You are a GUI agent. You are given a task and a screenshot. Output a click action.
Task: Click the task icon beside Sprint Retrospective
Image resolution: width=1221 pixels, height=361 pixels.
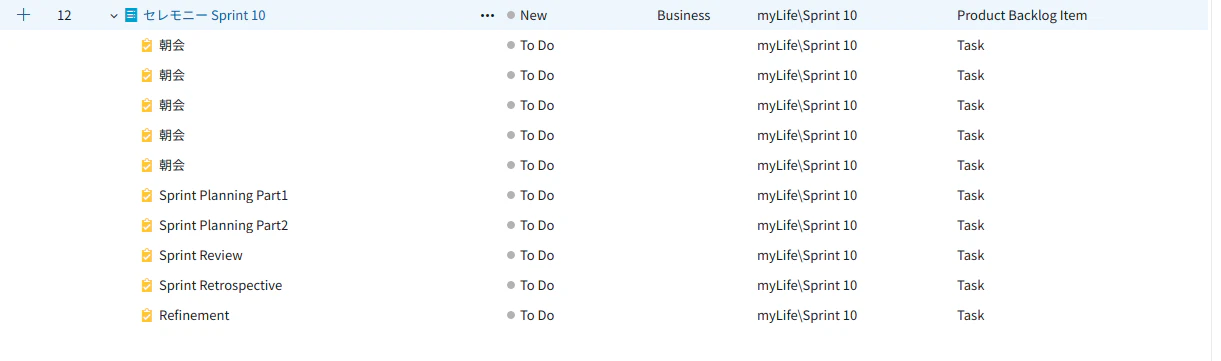pyautogui.click(x=148, y=285)
